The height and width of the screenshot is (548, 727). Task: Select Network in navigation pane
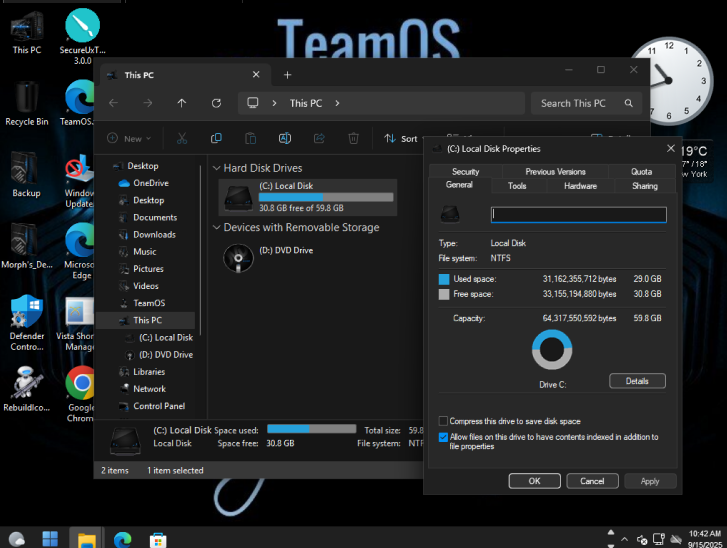149,389
